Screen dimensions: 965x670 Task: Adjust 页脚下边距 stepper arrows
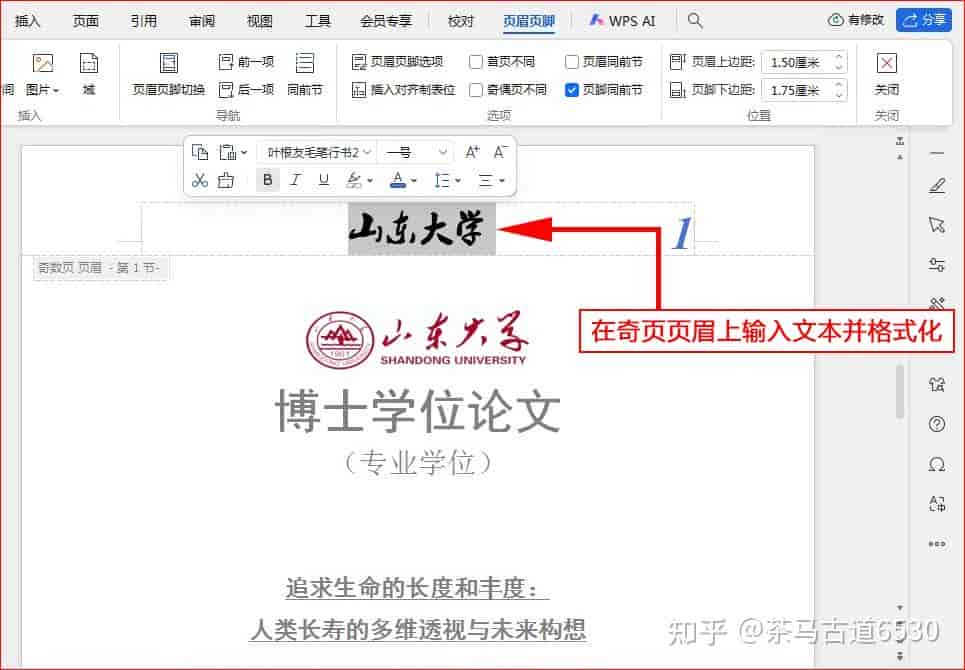(839, 90)
